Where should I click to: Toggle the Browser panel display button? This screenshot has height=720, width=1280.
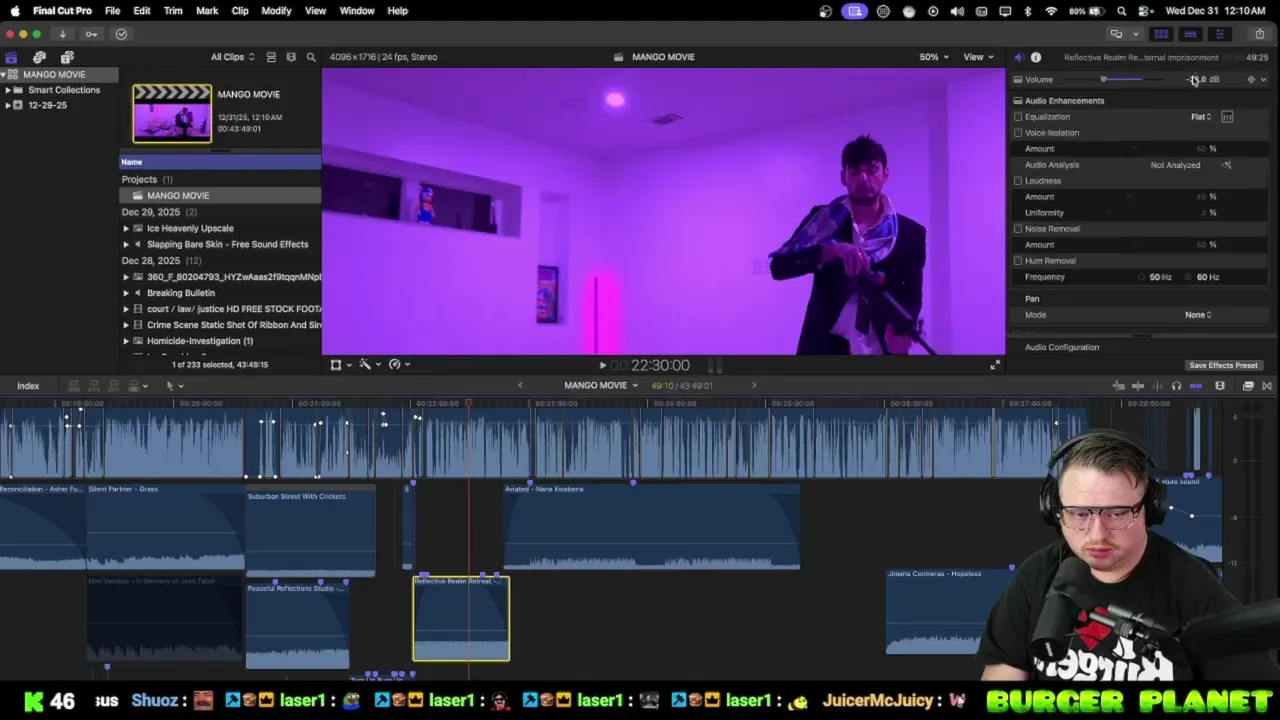point(1161,34)
